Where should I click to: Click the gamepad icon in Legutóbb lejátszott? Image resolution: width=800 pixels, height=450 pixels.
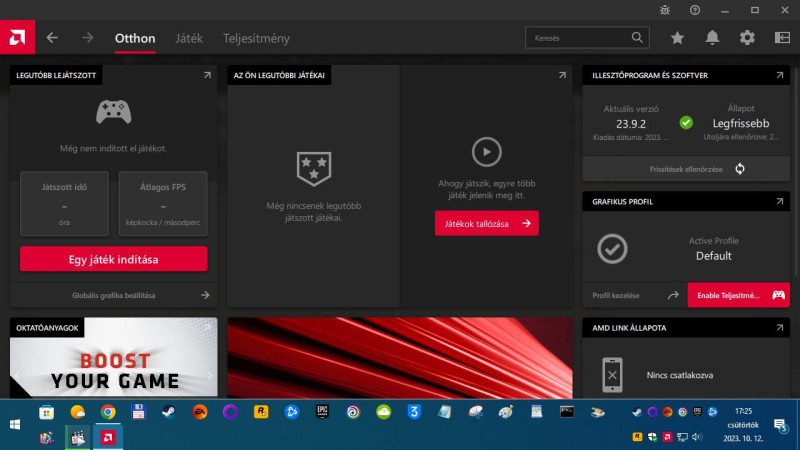[114, 112]
